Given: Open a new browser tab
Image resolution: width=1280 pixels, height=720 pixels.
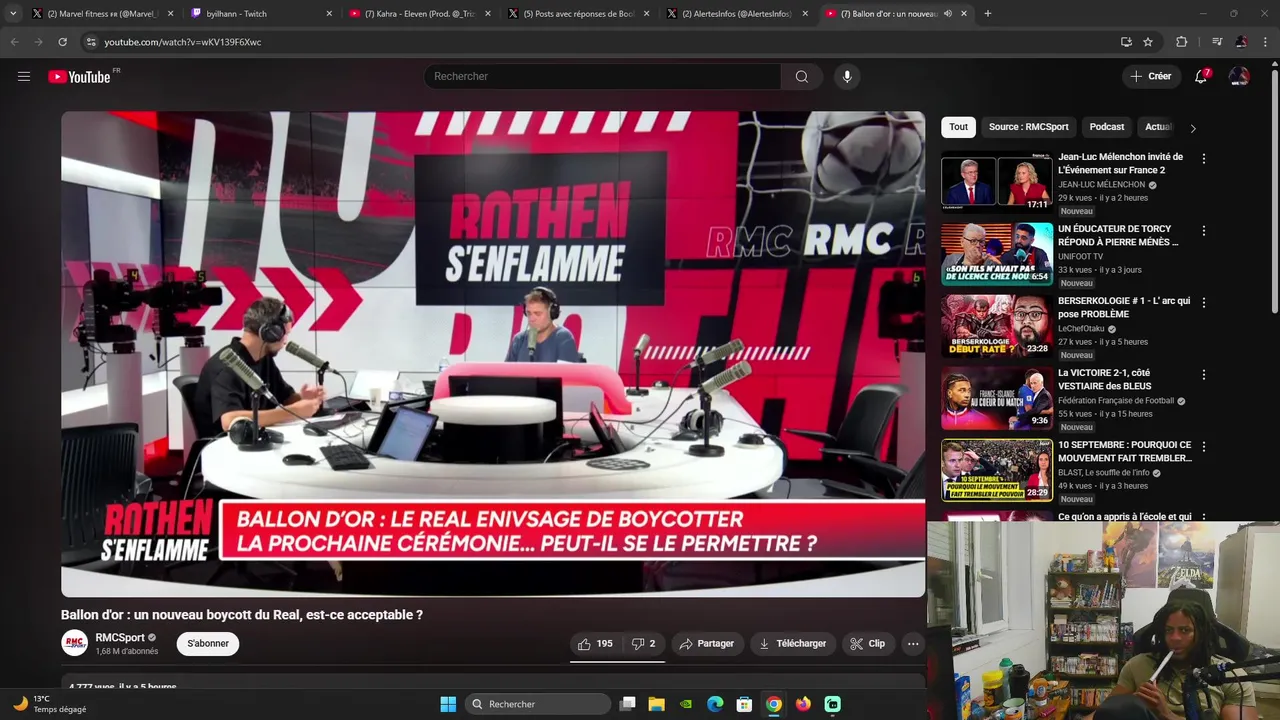Looking at the screenshot, I should [987, 14].
